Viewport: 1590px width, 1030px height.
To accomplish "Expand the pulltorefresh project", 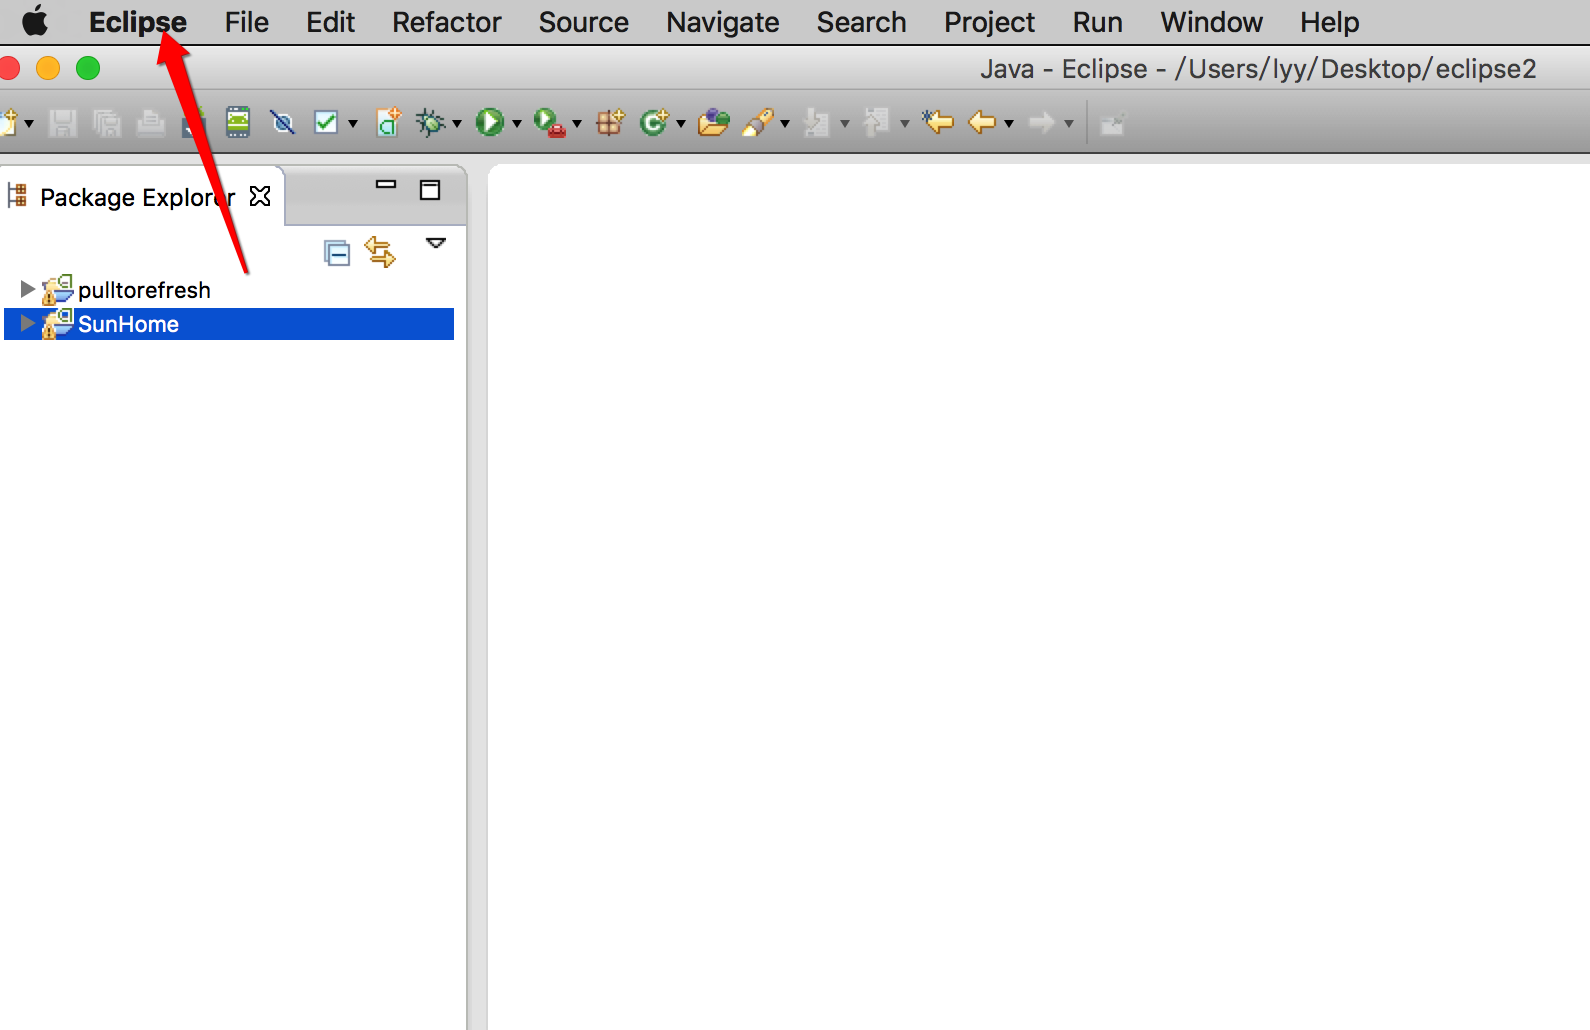I will (x=27, y=289).
